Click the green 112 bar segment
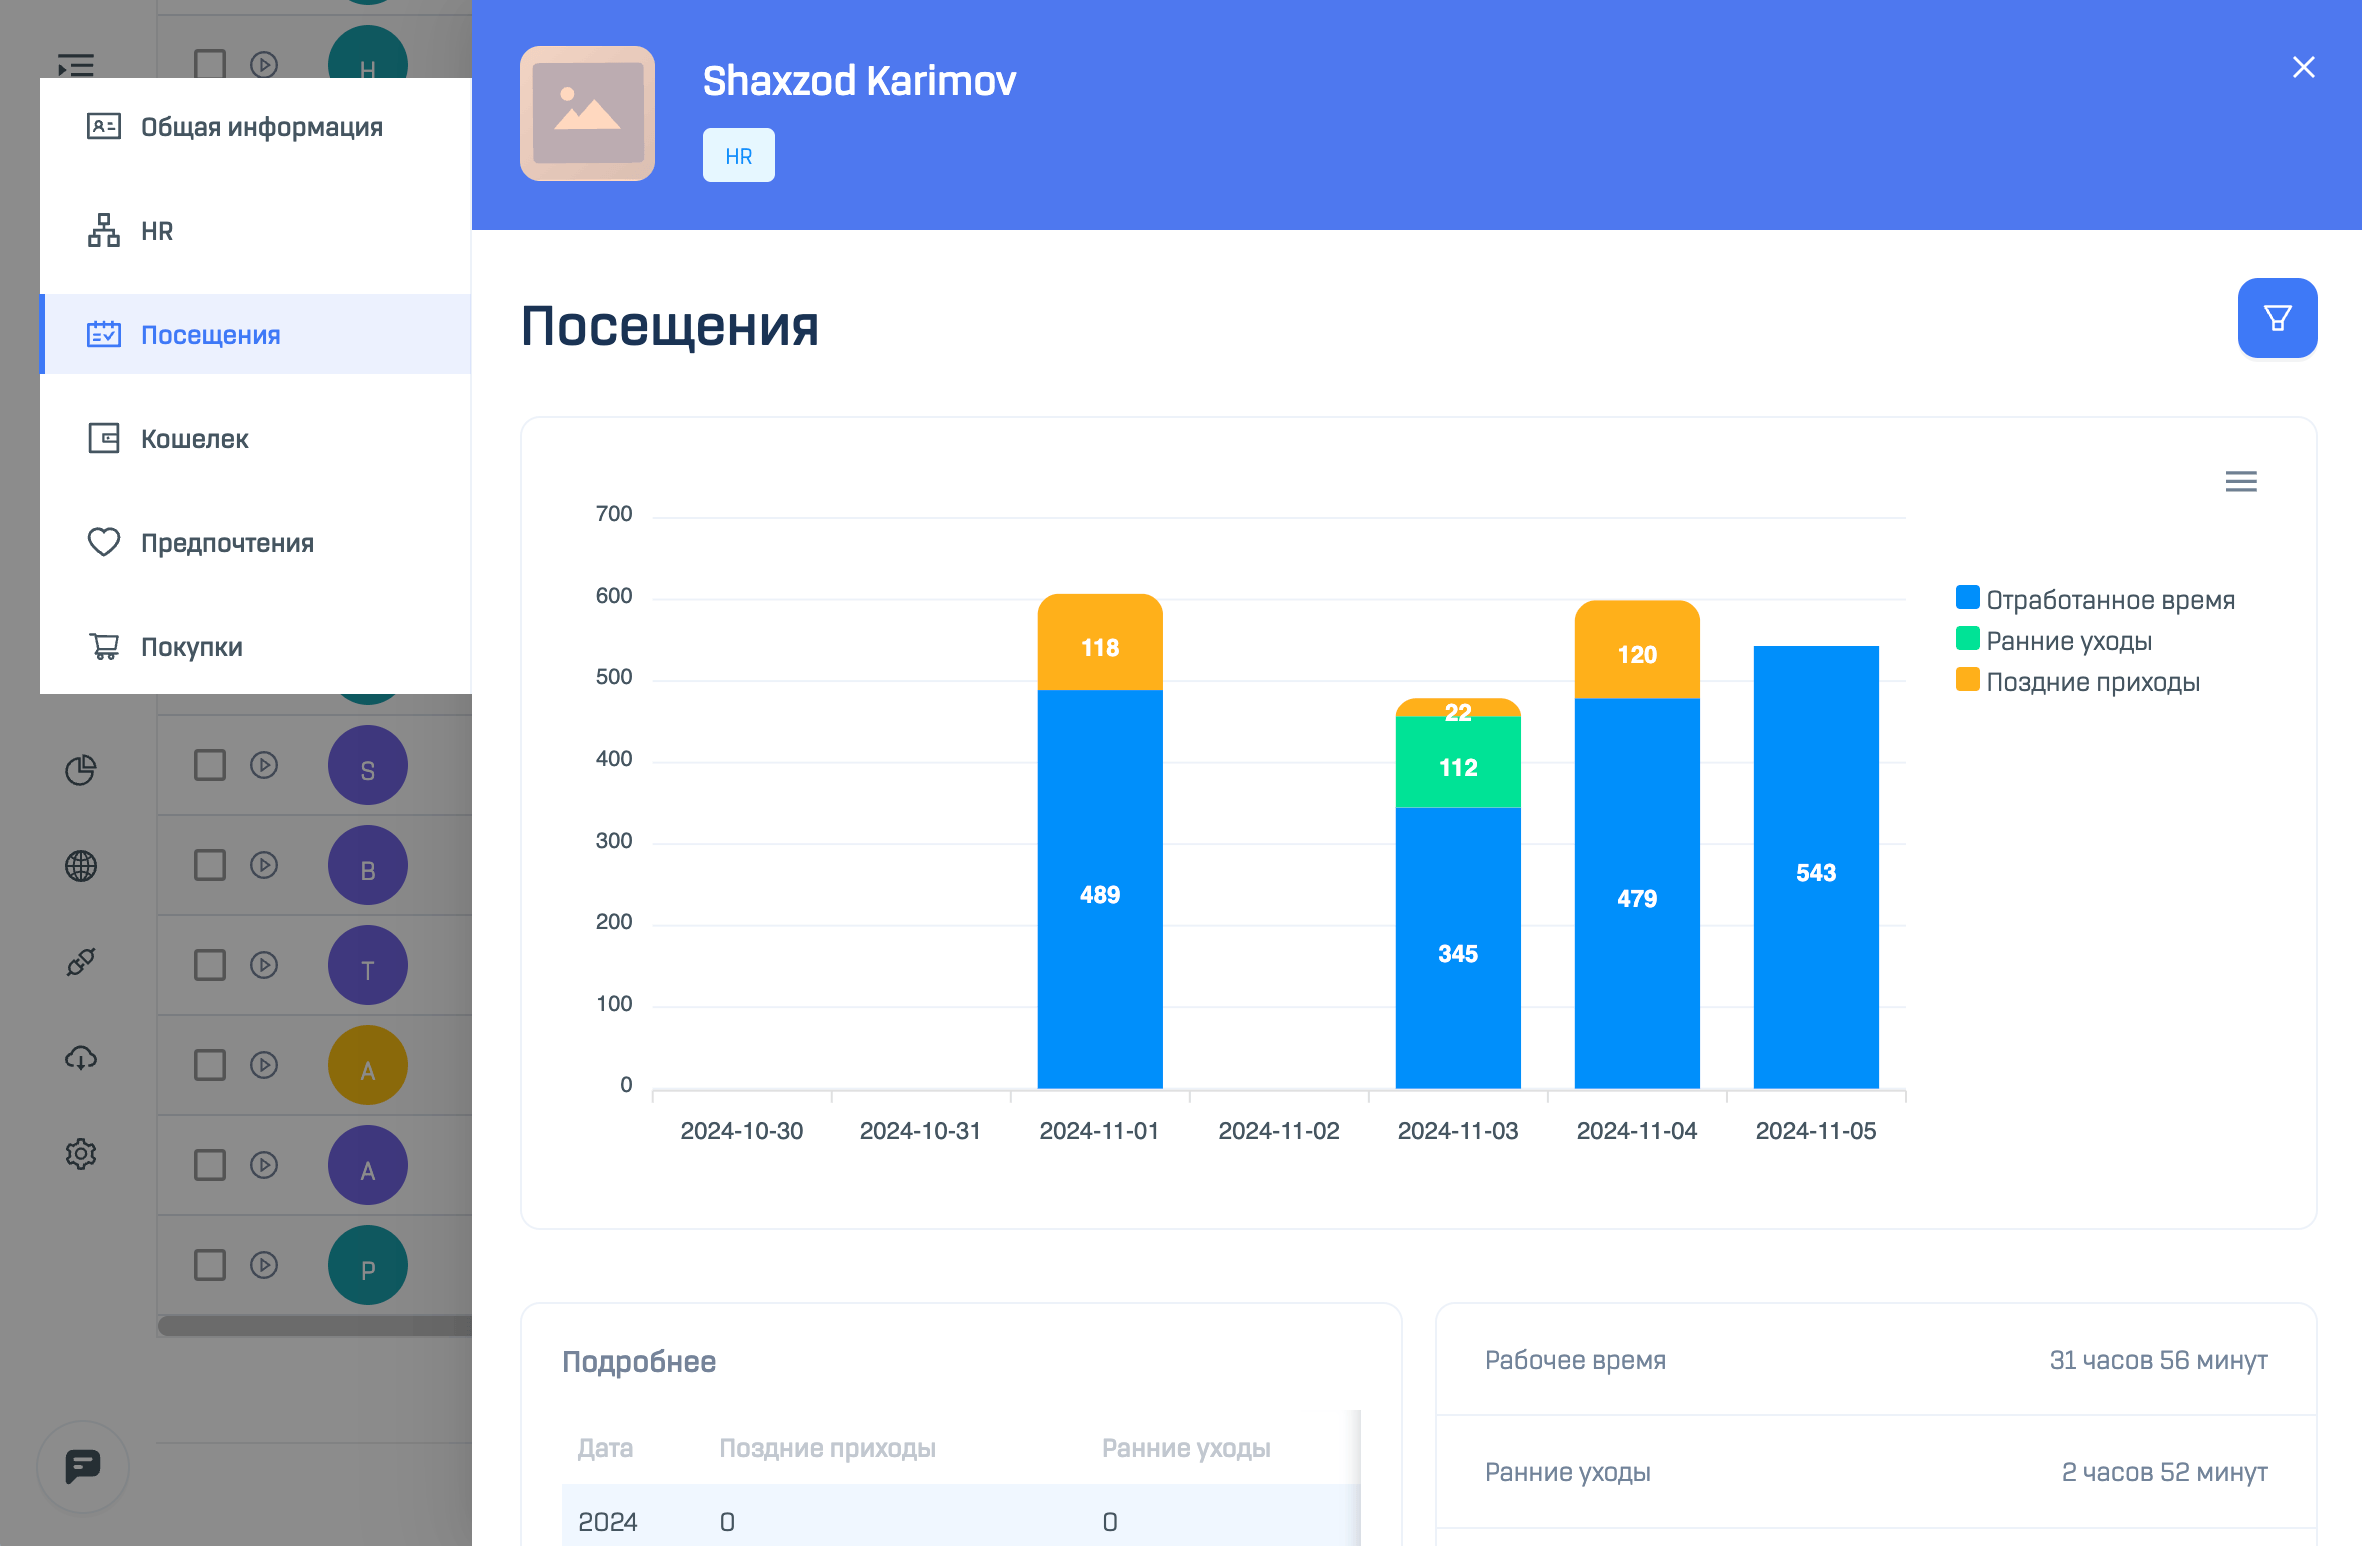 (1458, 762)
